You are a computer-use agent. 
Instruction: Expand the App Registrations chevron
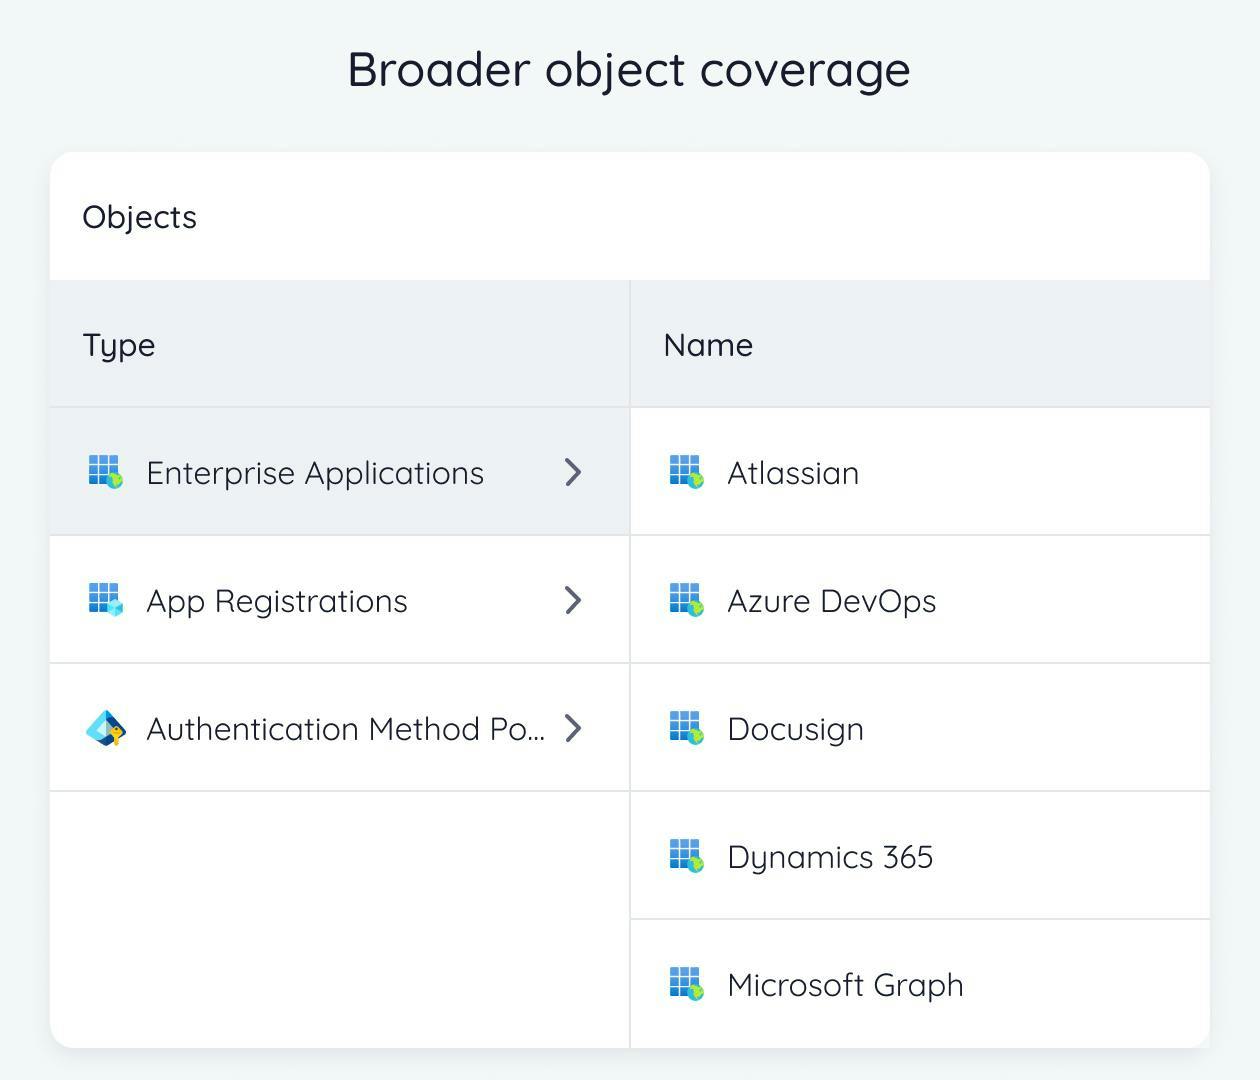tap(573, 600)
